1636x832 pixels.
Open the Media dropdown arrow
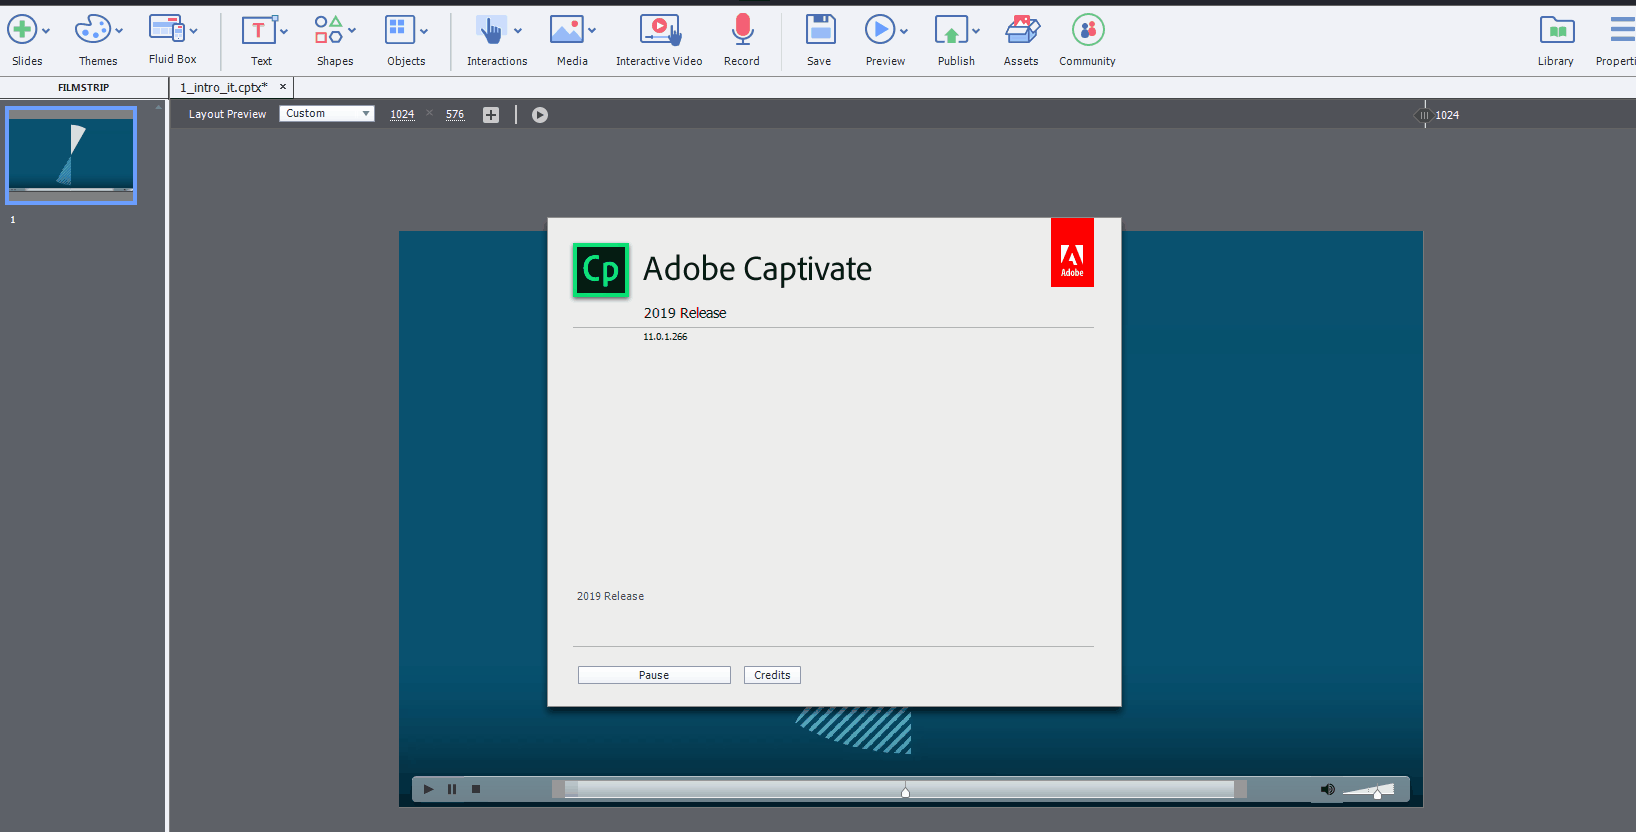click(x=592, y=31)
